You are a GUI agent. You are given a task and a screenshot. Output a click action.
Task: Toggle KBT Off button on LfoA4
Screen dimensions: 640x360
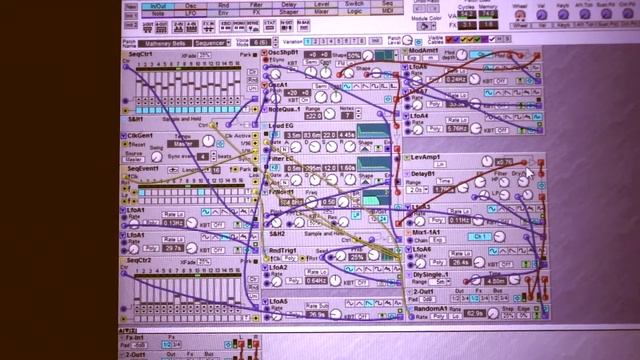(x=501, y=130)
